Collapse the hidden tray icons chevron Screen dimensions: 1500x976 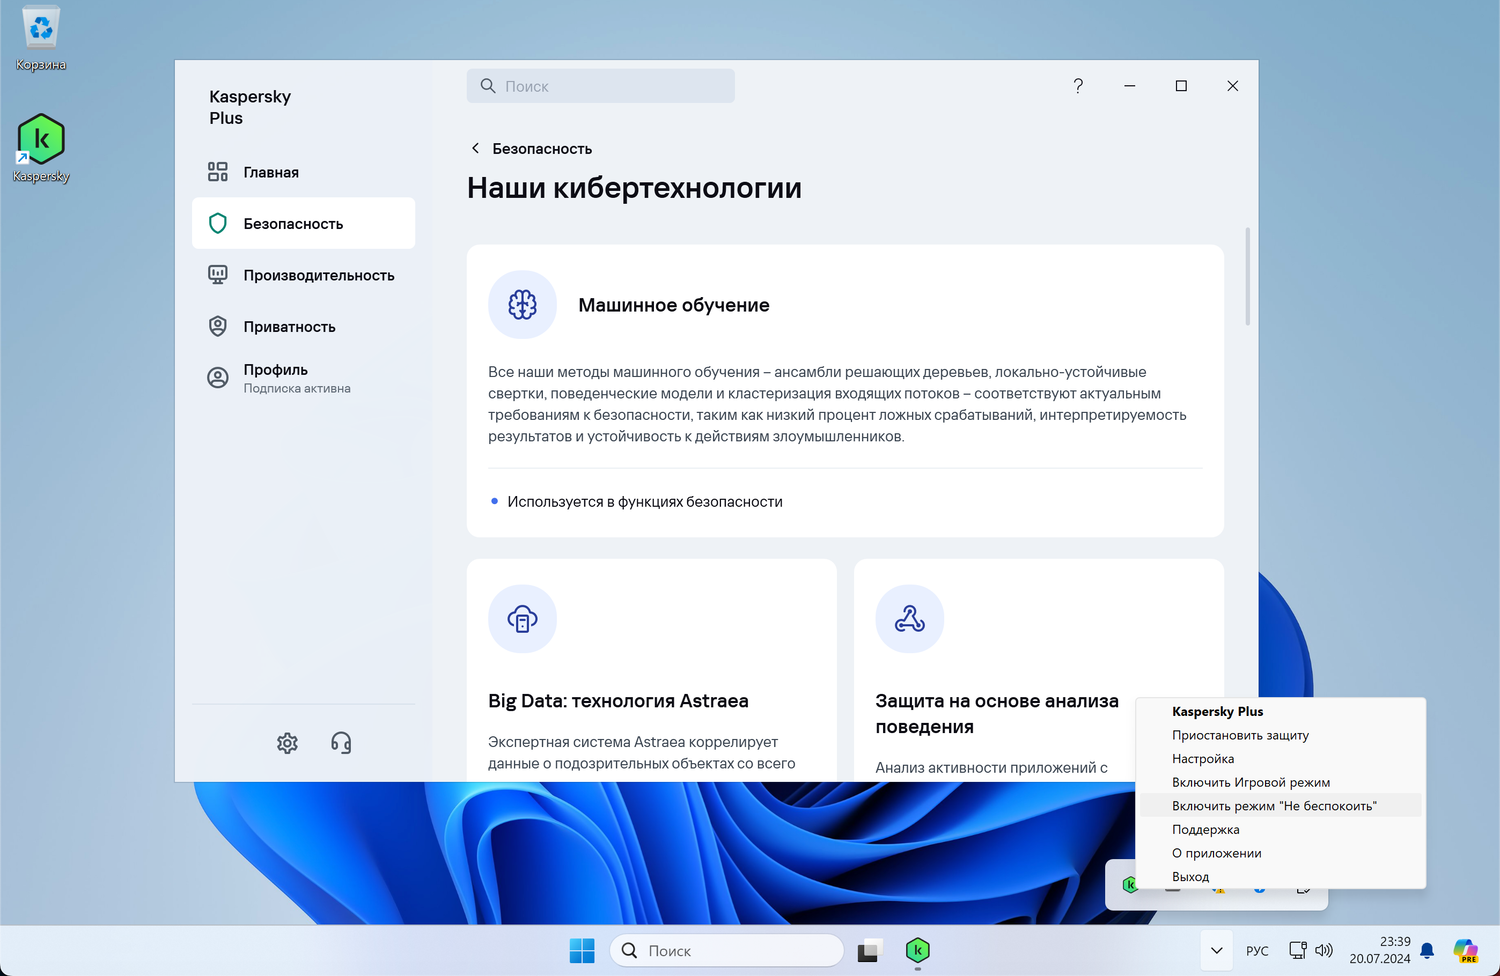click(x=1216, y=950)
